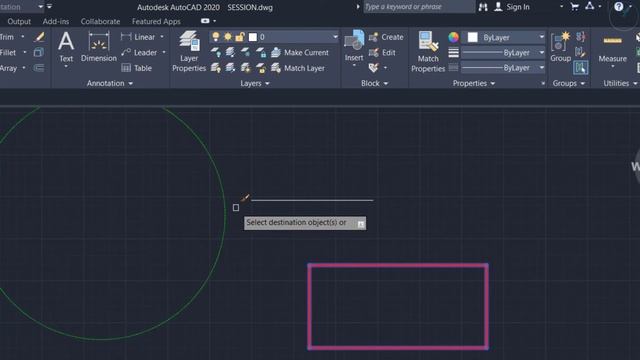Toggle layer freeze sun icon in layer dropdown

pos(228,37)
